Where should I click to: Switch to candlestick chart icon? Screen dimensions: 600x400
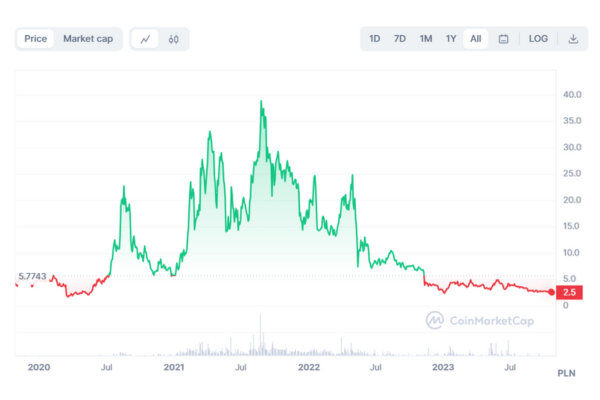(x=173, y=39)
